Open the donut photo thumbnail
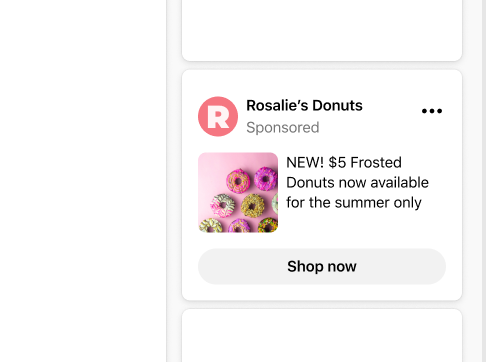The width and height of the screenshot is (486, 362). coord(238,192)
